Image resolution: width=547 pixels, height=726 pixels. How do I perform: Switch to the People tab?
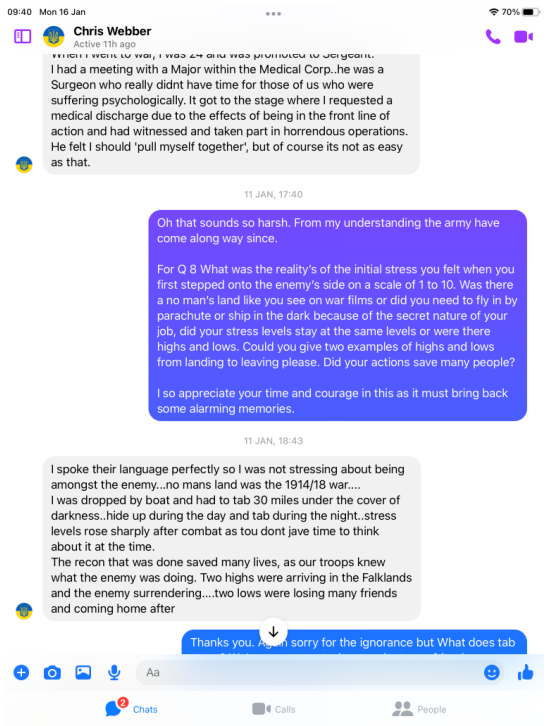point(419,709)
